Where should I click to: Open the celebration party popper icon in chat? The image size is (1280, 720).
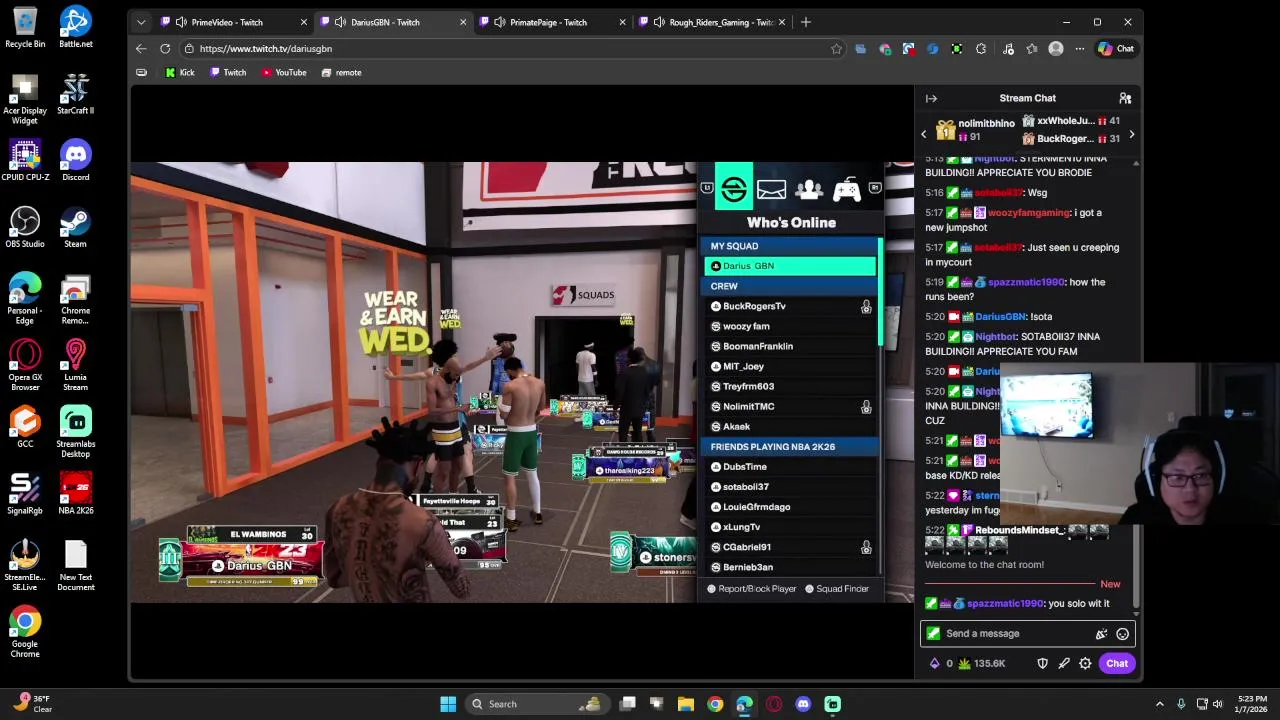[x=1101, y=634]
